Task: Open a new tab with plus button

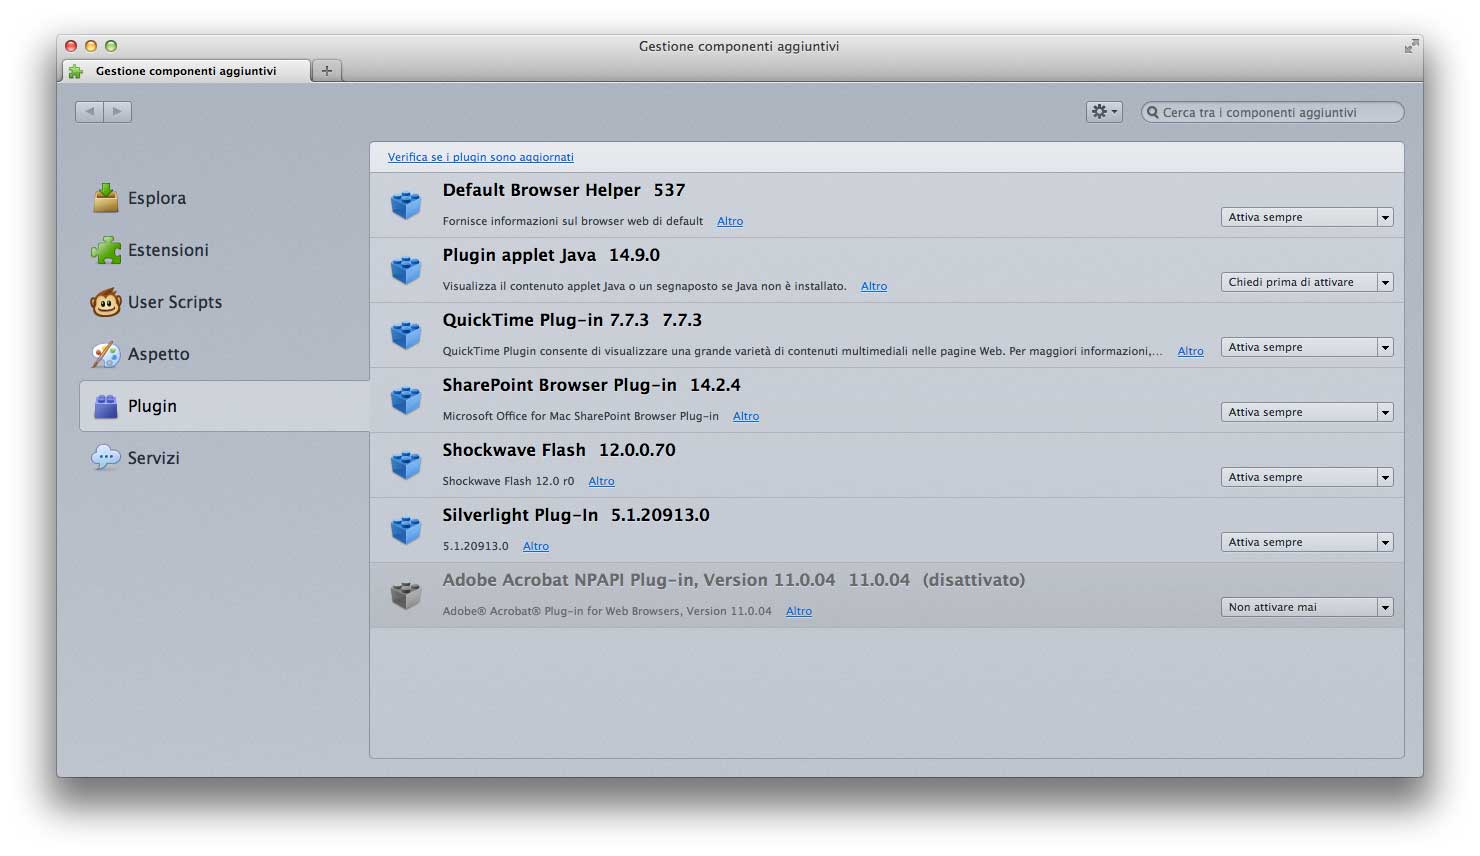Action: pyautogui.click(x=326, y=71)
